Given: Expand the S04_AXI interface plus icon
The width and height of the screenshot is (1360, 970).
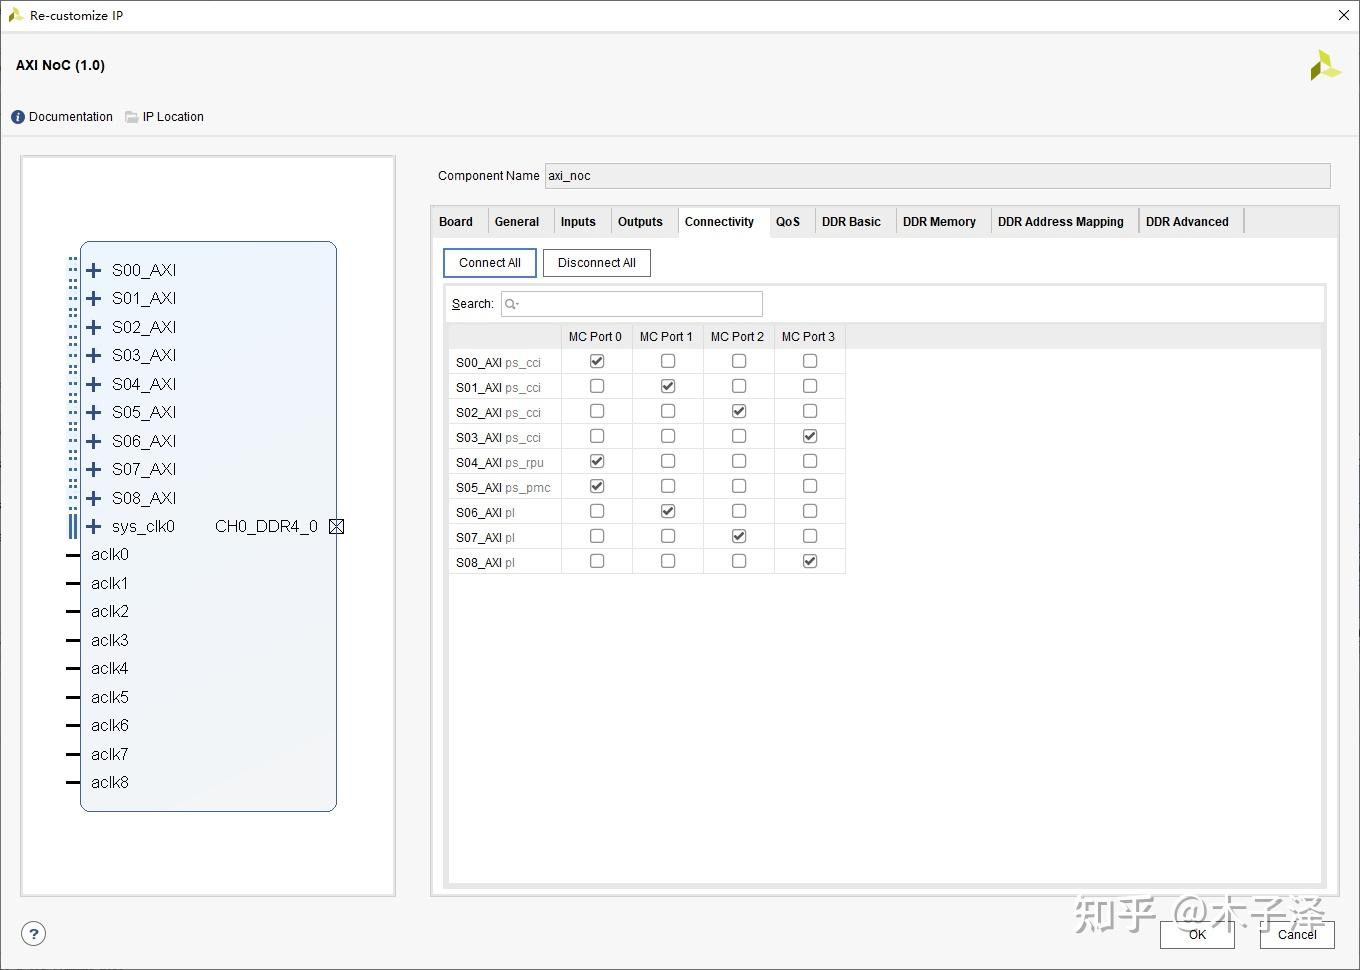Looking at the screenshot, I should pos(94,384).
